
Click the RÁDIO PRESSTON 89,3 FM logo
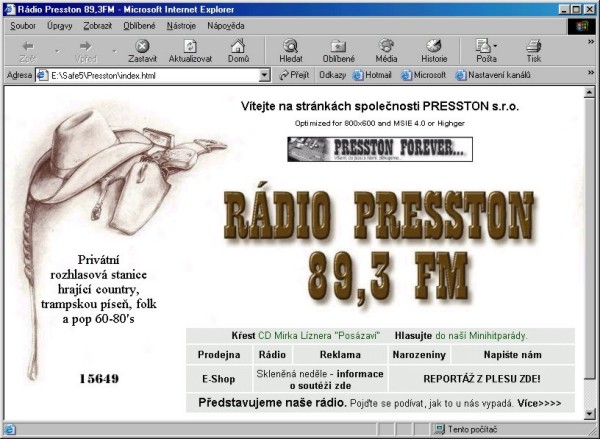coord(379,247)
